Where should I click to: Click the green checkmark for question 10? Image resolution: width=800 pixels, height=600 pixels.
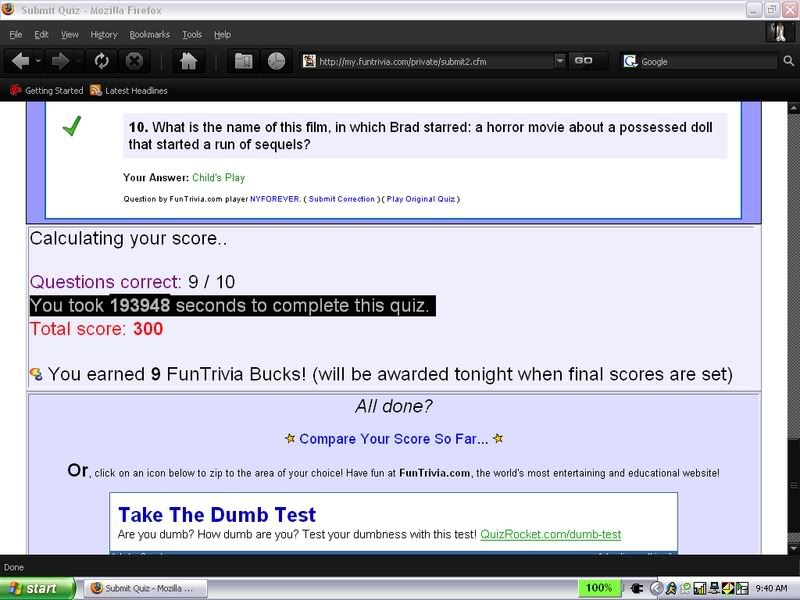point(71,126)
